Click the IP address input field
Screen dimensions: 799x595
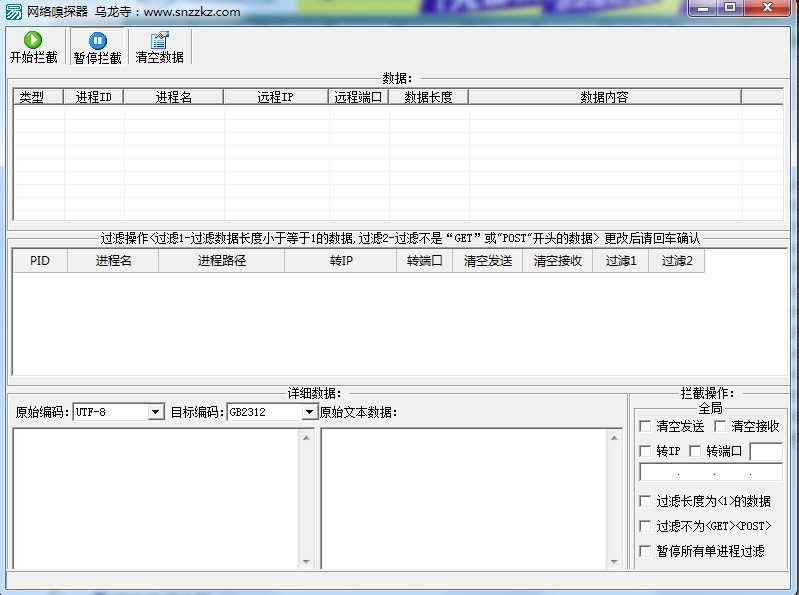click(711, 472)
